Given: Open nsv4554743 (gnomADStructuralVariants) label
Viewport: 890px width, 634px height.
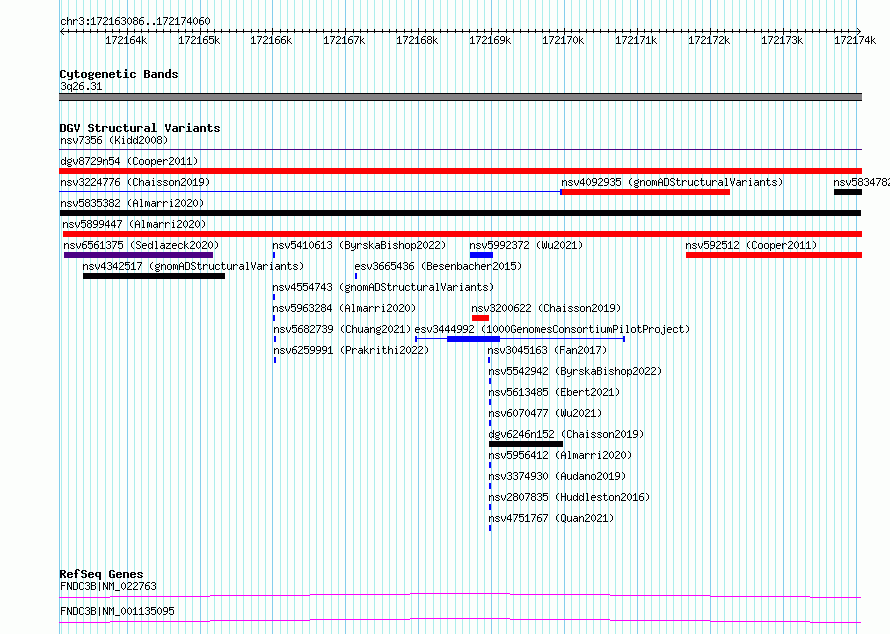Looking at the screenshot, I should pyautogui.click(x=383, y=287).
